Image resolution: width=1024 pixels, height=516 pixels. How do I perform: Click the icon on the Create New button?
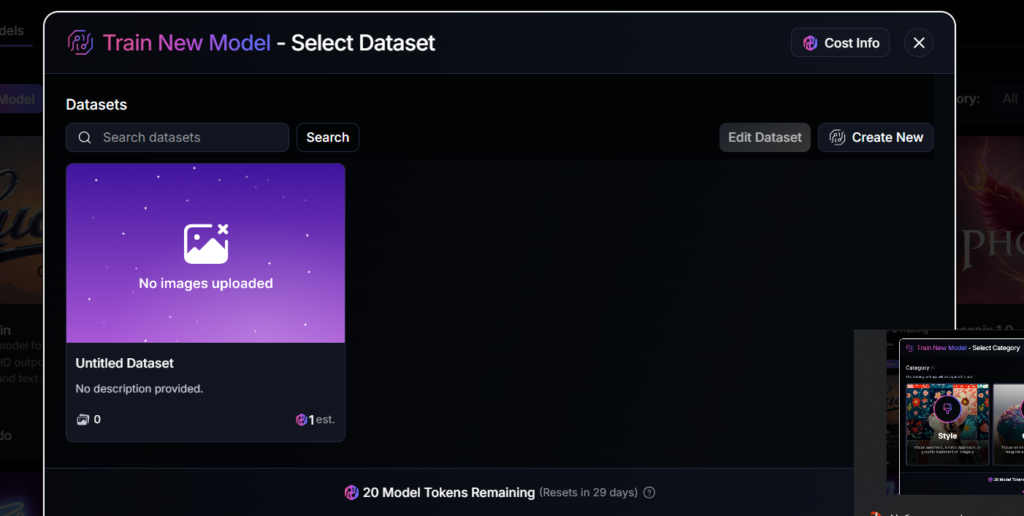point(838,138)
